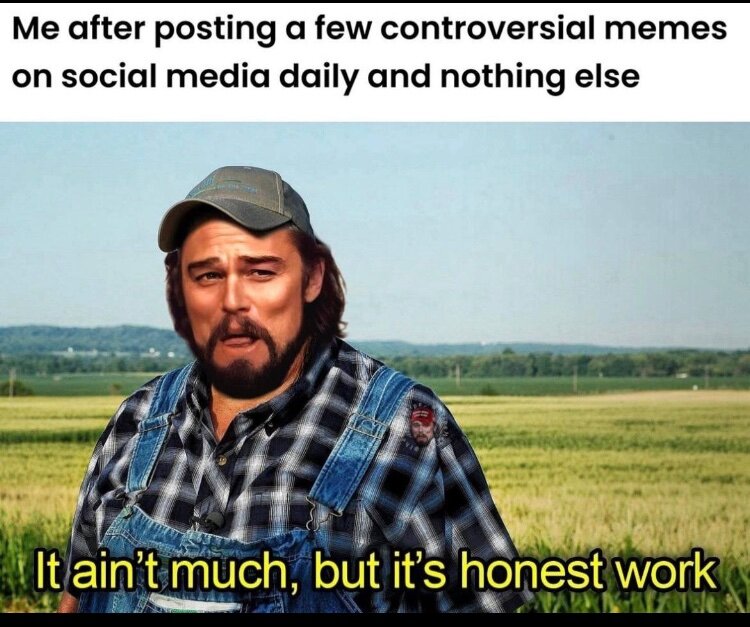Click the shirt collar button
Viewport: 750px width, 627px height.
pyautogui.click(x=221, y=461)
